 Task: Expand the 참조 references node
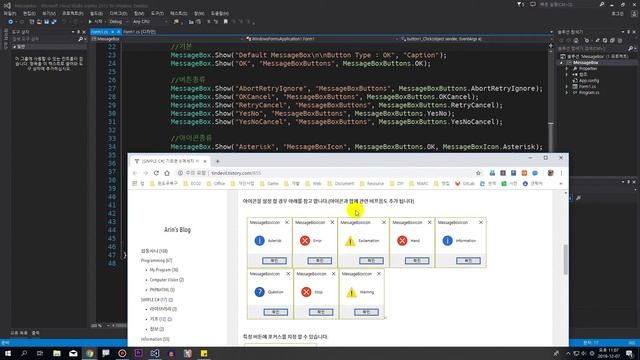(x=567, y=75)
